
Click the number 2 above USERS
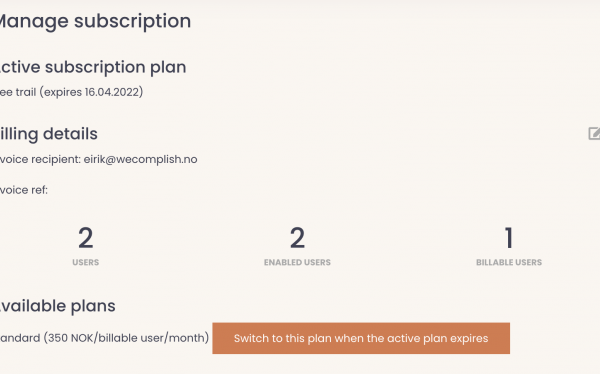(86, 238)
